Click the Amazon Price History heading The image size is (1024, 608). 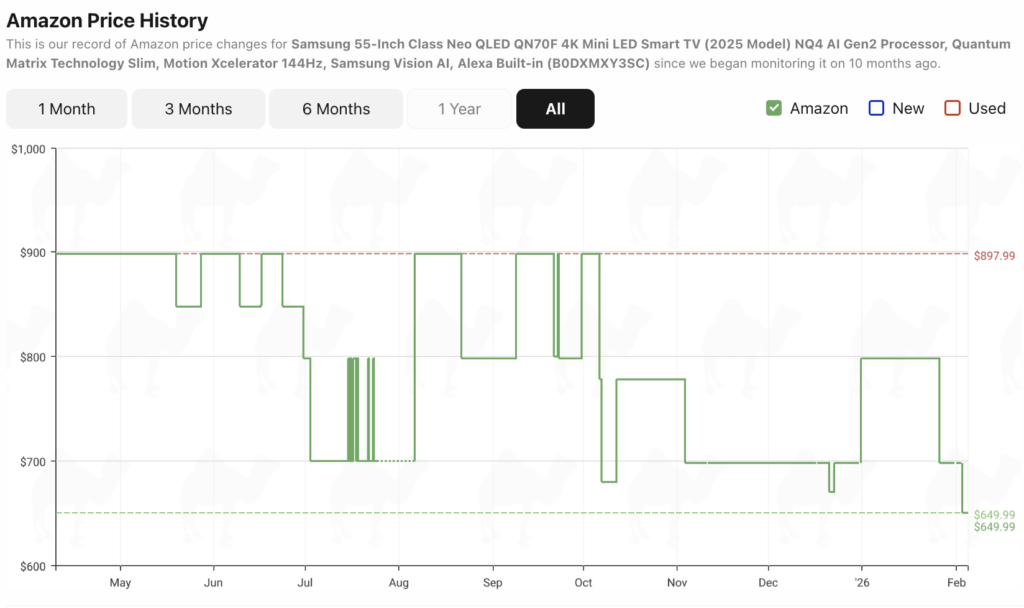[x=107, y=20]
